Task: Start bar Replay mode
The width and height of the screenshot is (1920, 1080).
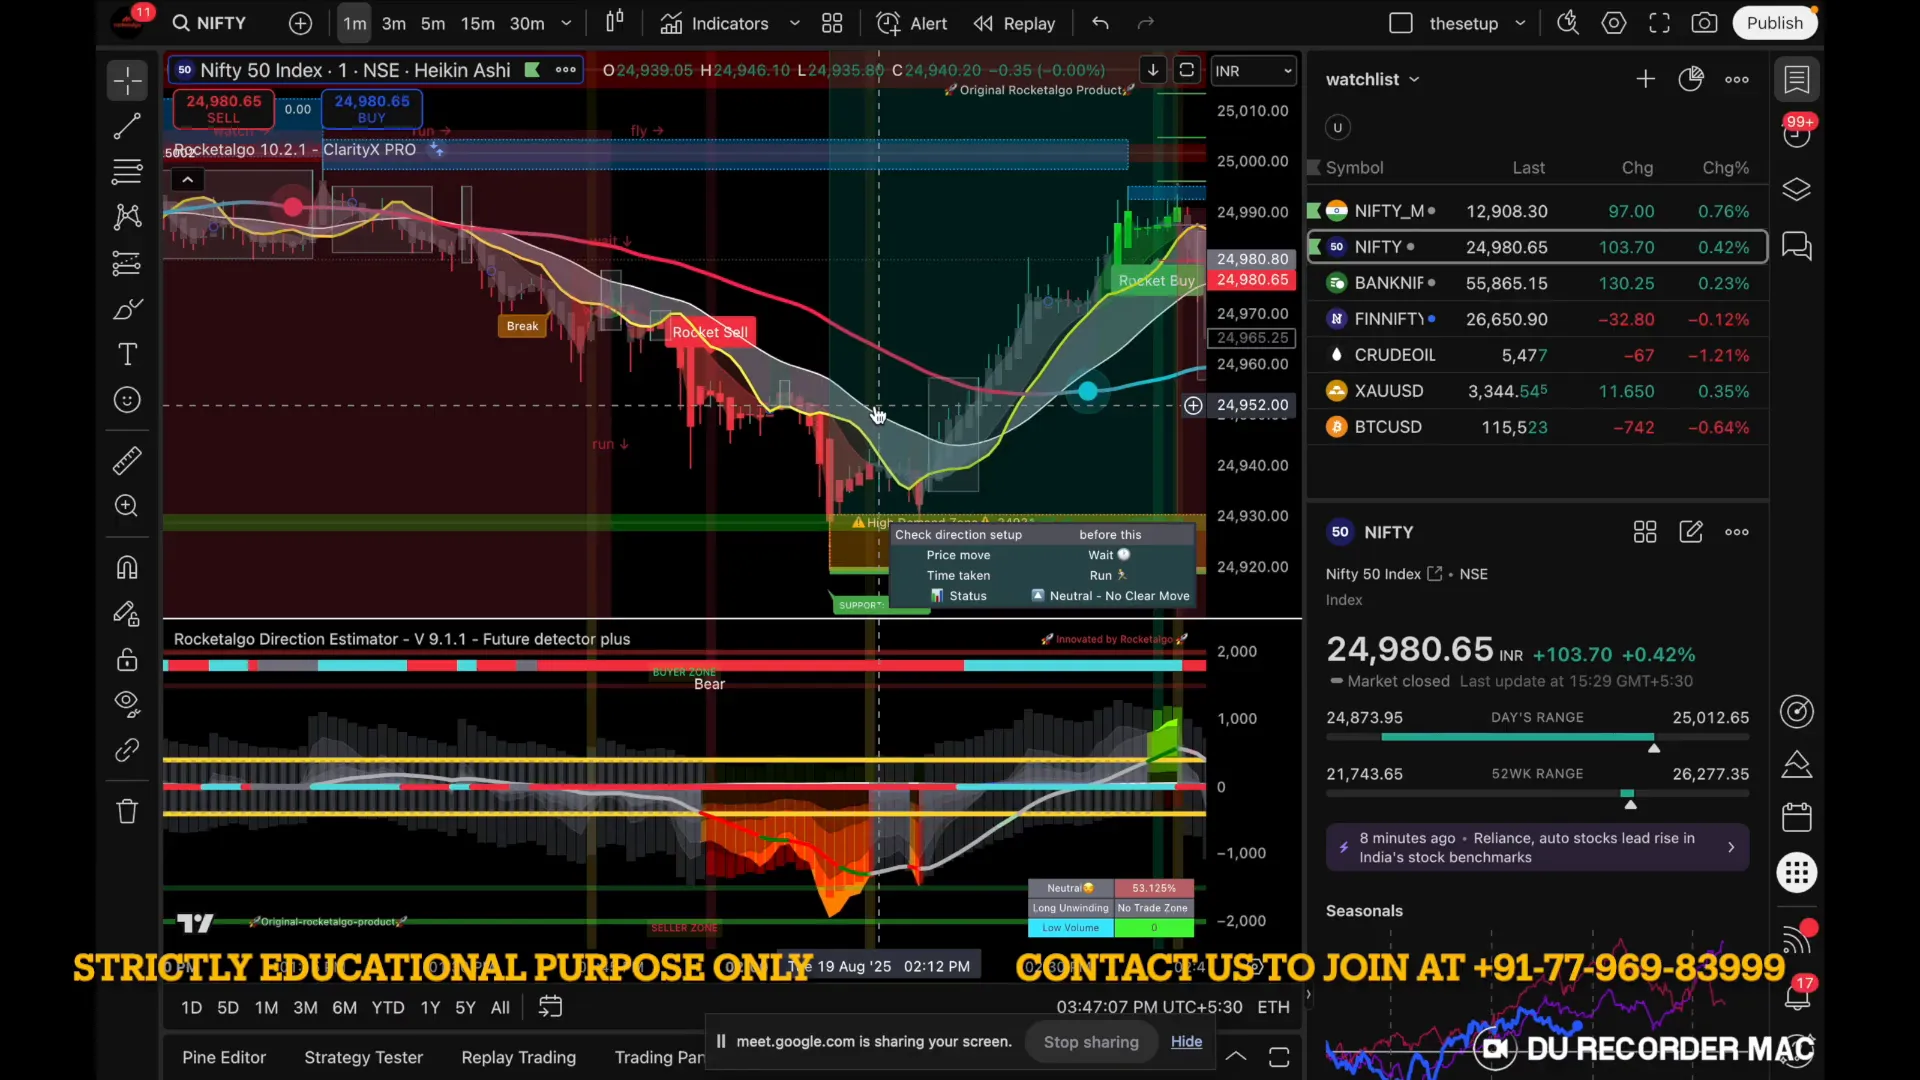Action: click(x=1015, y=23)
